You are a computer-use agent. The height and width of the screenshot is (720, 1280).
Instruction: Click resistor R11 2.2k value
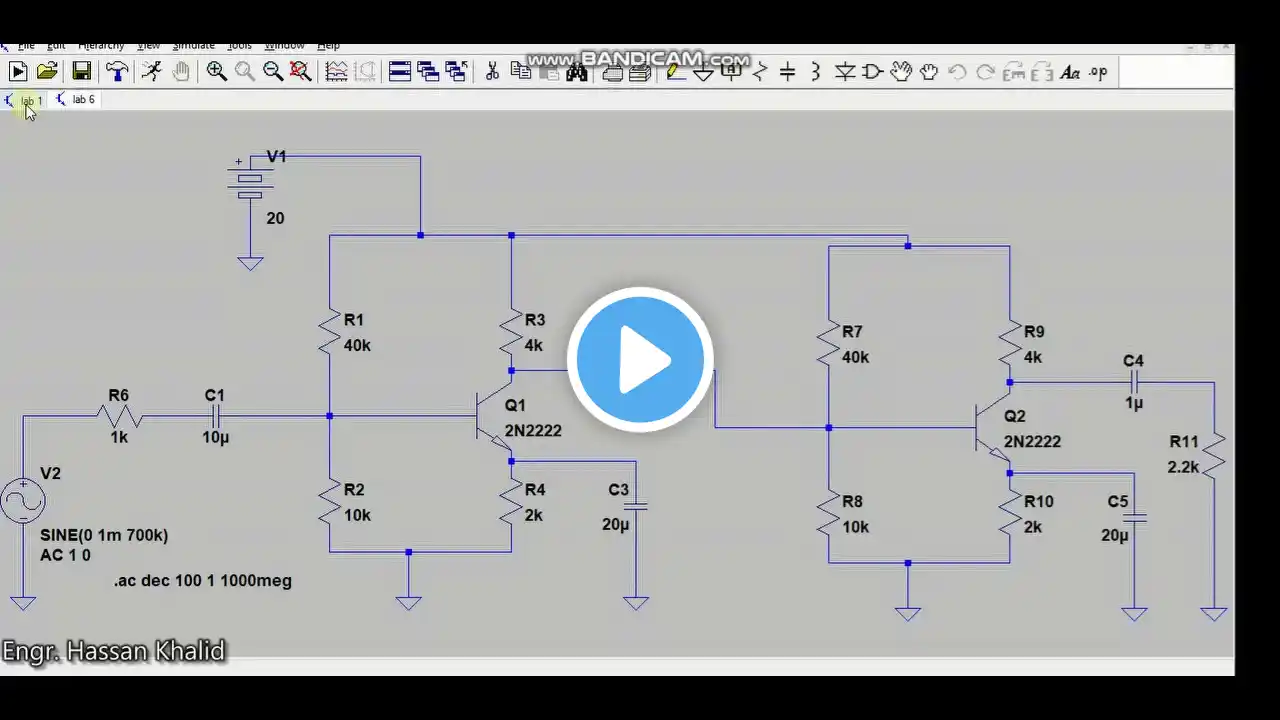1183,467
